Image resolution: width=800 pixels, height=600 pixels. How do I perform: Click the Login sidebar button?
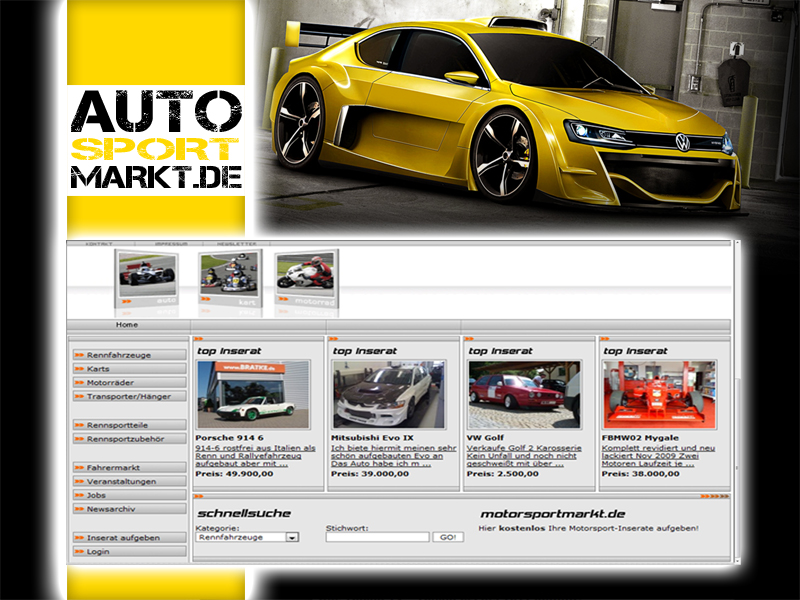tap(130, 551)
